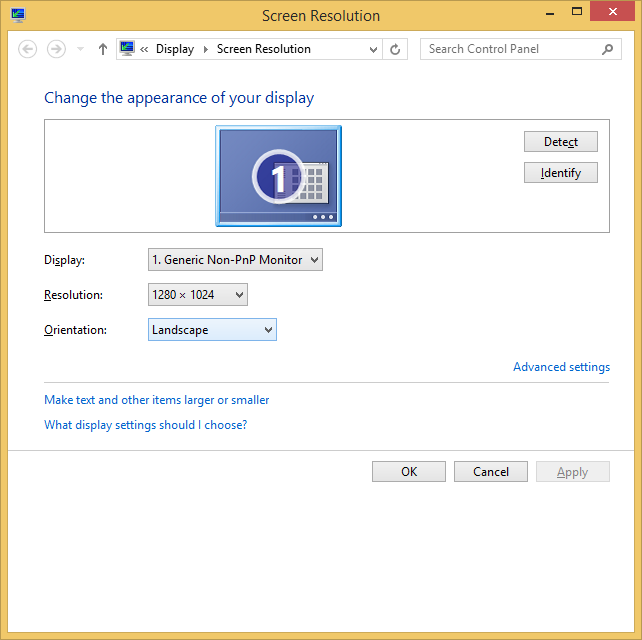Open the recent locations dropdown arrow

[80, 49]
